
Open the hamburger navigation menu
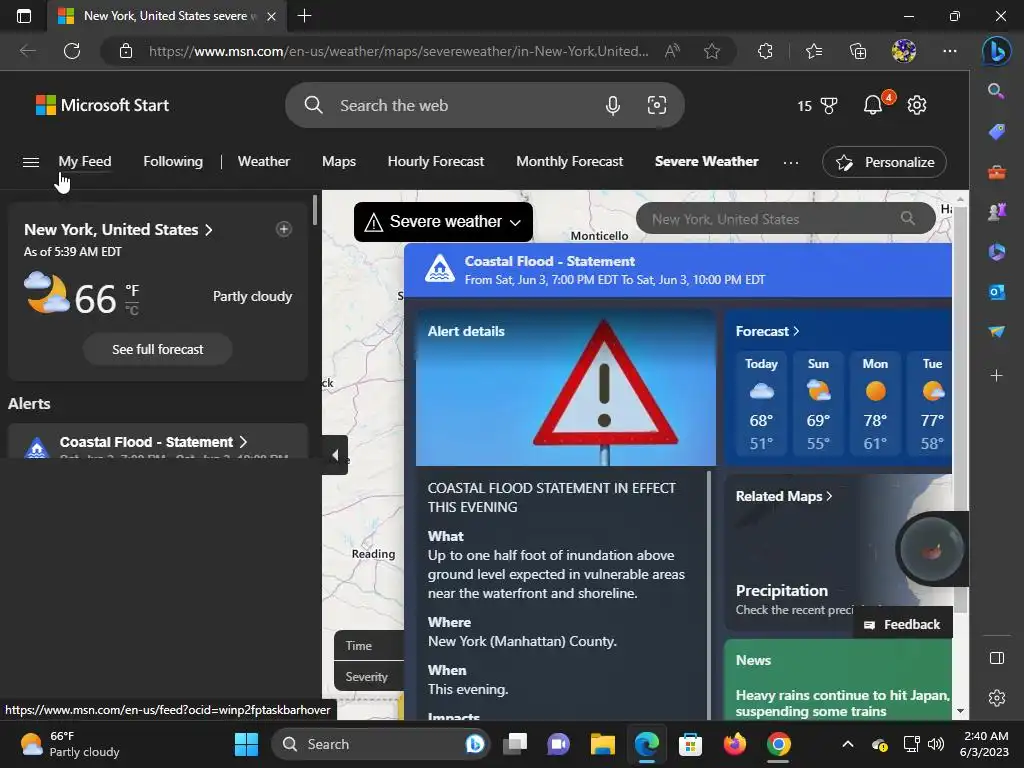pyautogui.click(x=31, y=162)
